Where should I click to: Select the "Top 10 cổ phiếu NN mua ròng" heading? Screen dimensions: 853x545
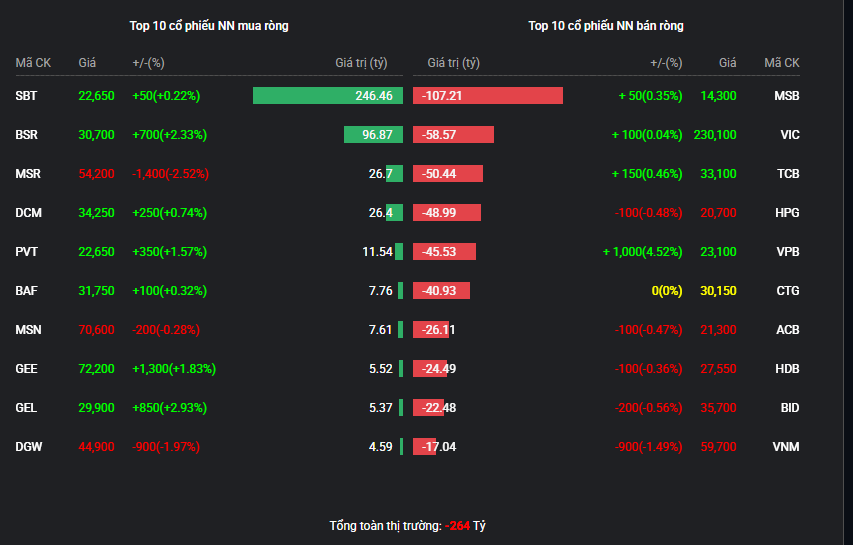click(x=209, y=26)
